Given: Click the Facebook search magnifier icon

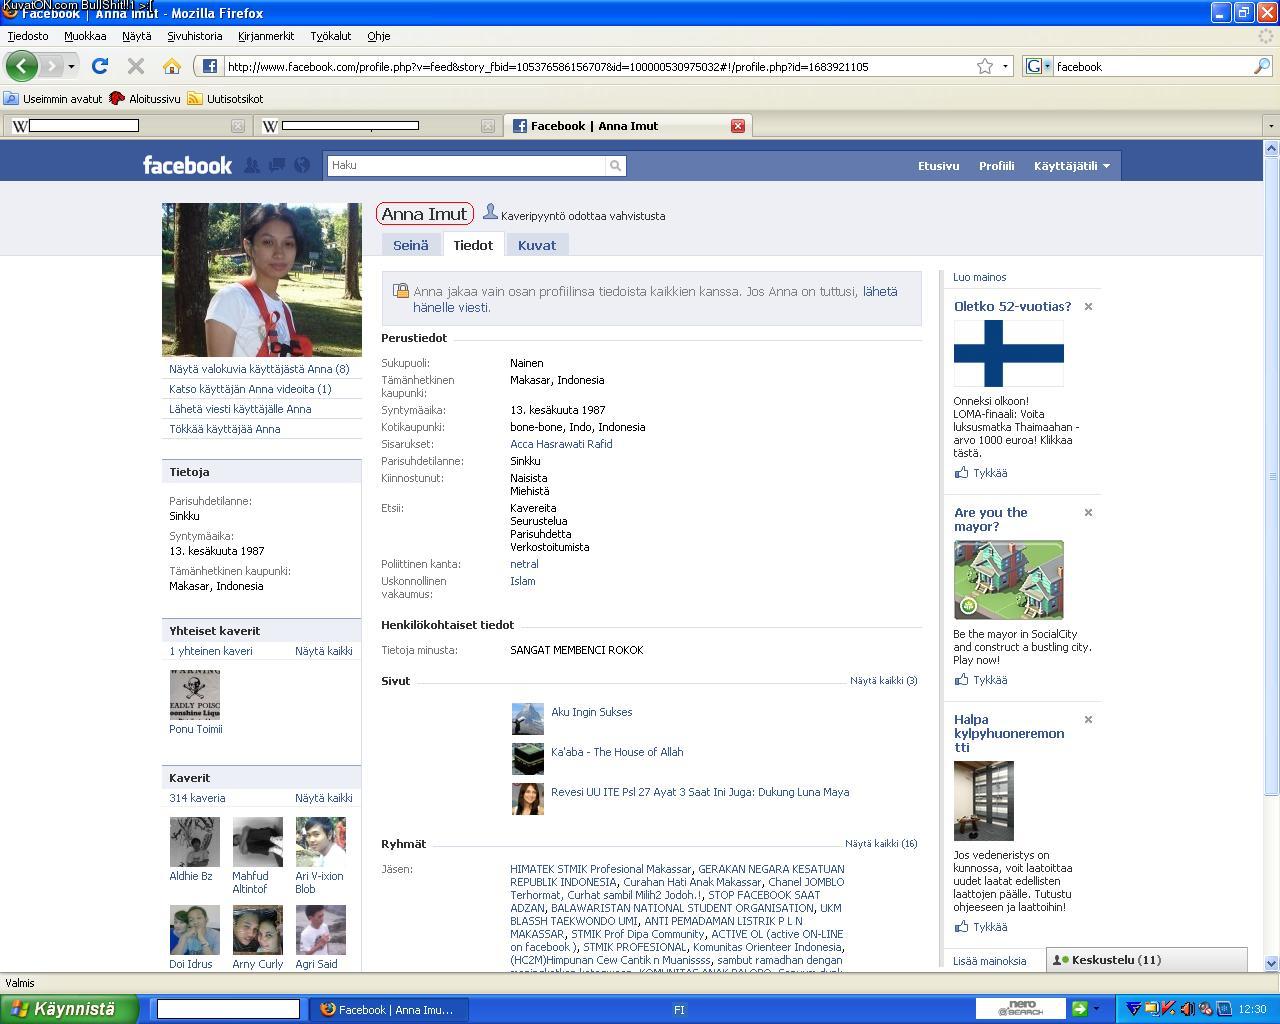Looking at the screenshot, I should click(616, 166).
